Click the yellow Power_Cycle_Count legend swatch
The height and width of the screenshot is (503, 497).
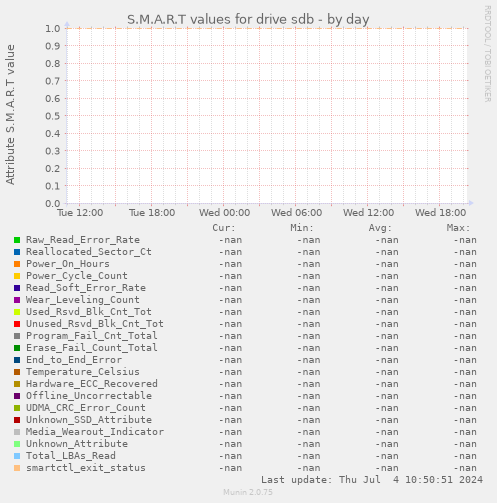(x=17, y=276)
